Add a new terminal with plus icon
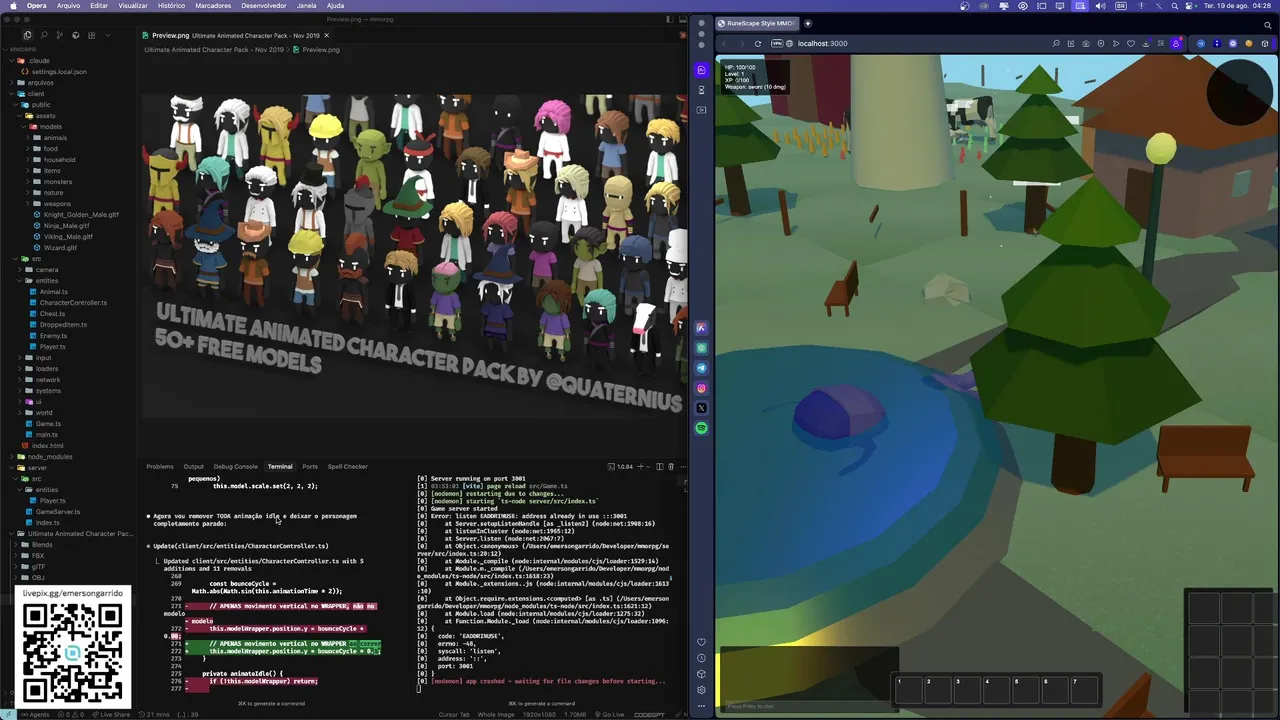The height and width of the screenshot is (720, 1280). tap(641, 467)
